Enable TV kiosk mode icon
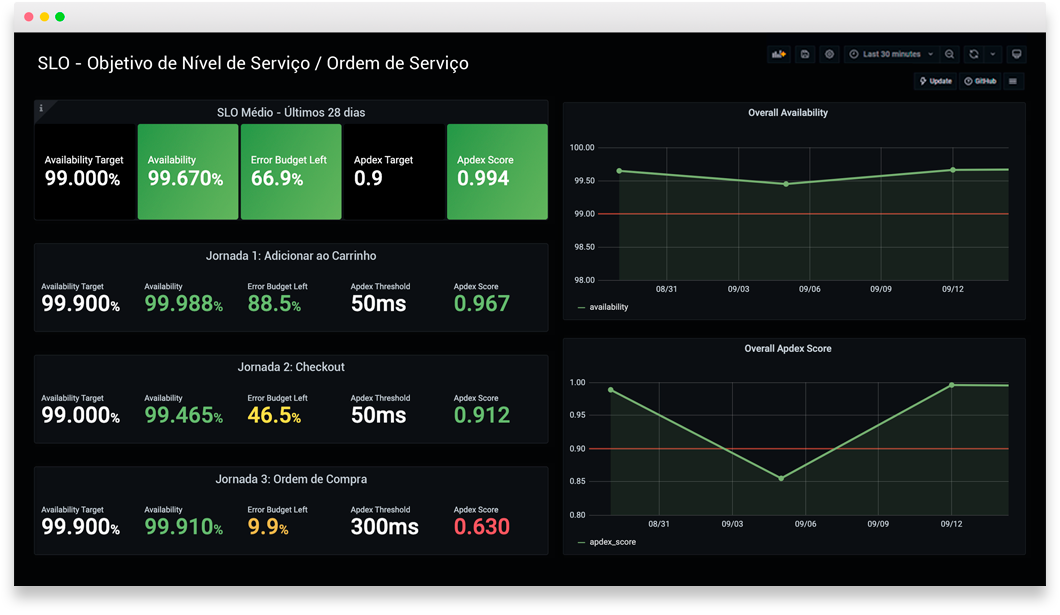This screenshot has height=615, width=1060. point(1016,54)
